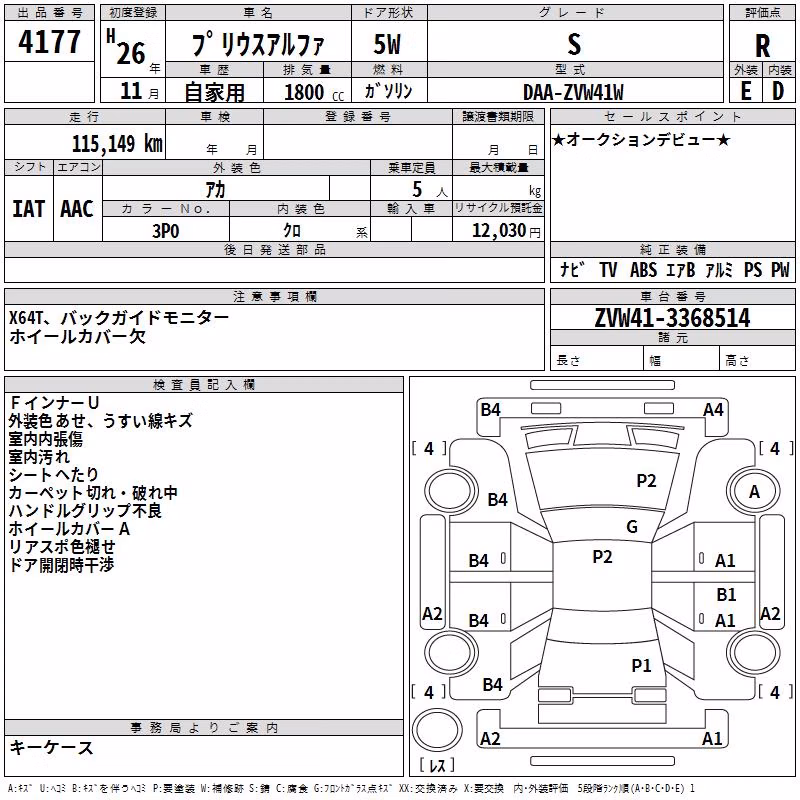Click the B1 mark on the diagram
The height and width of the screenshot is (800, 800).
pyautogui.click(x=726, y=594)
